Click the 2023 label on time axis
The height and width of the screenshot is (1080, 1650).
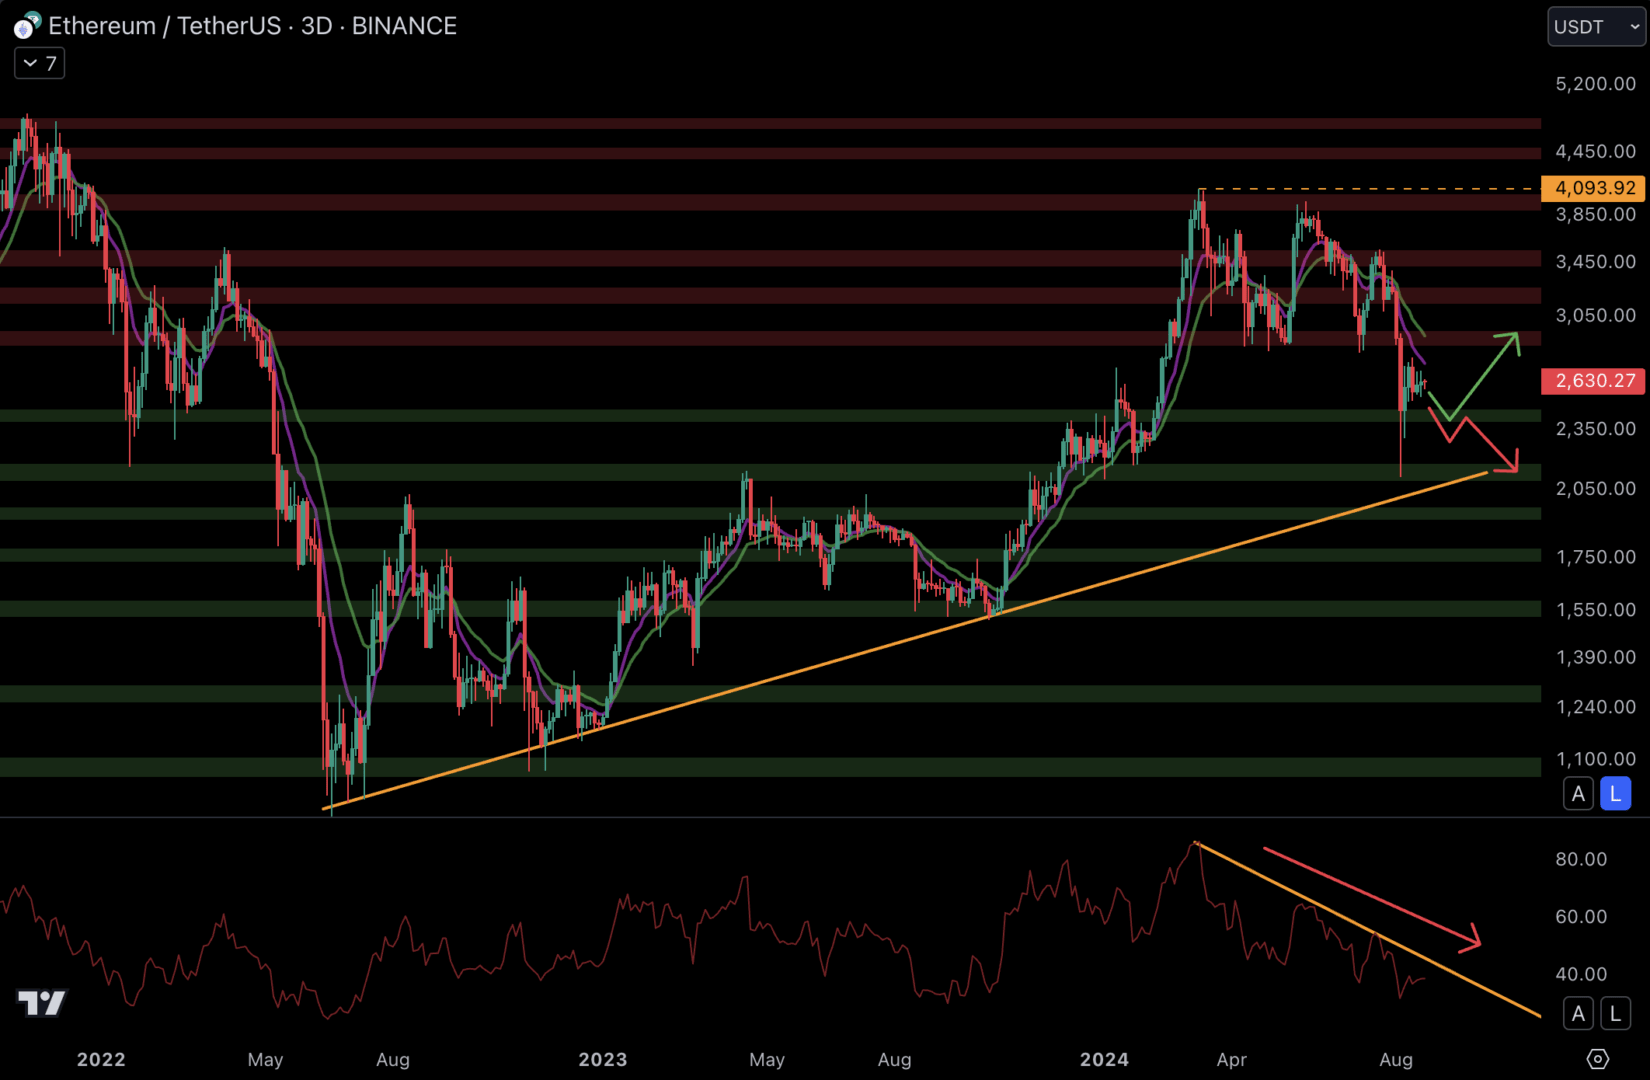(x=602, y=1060)
